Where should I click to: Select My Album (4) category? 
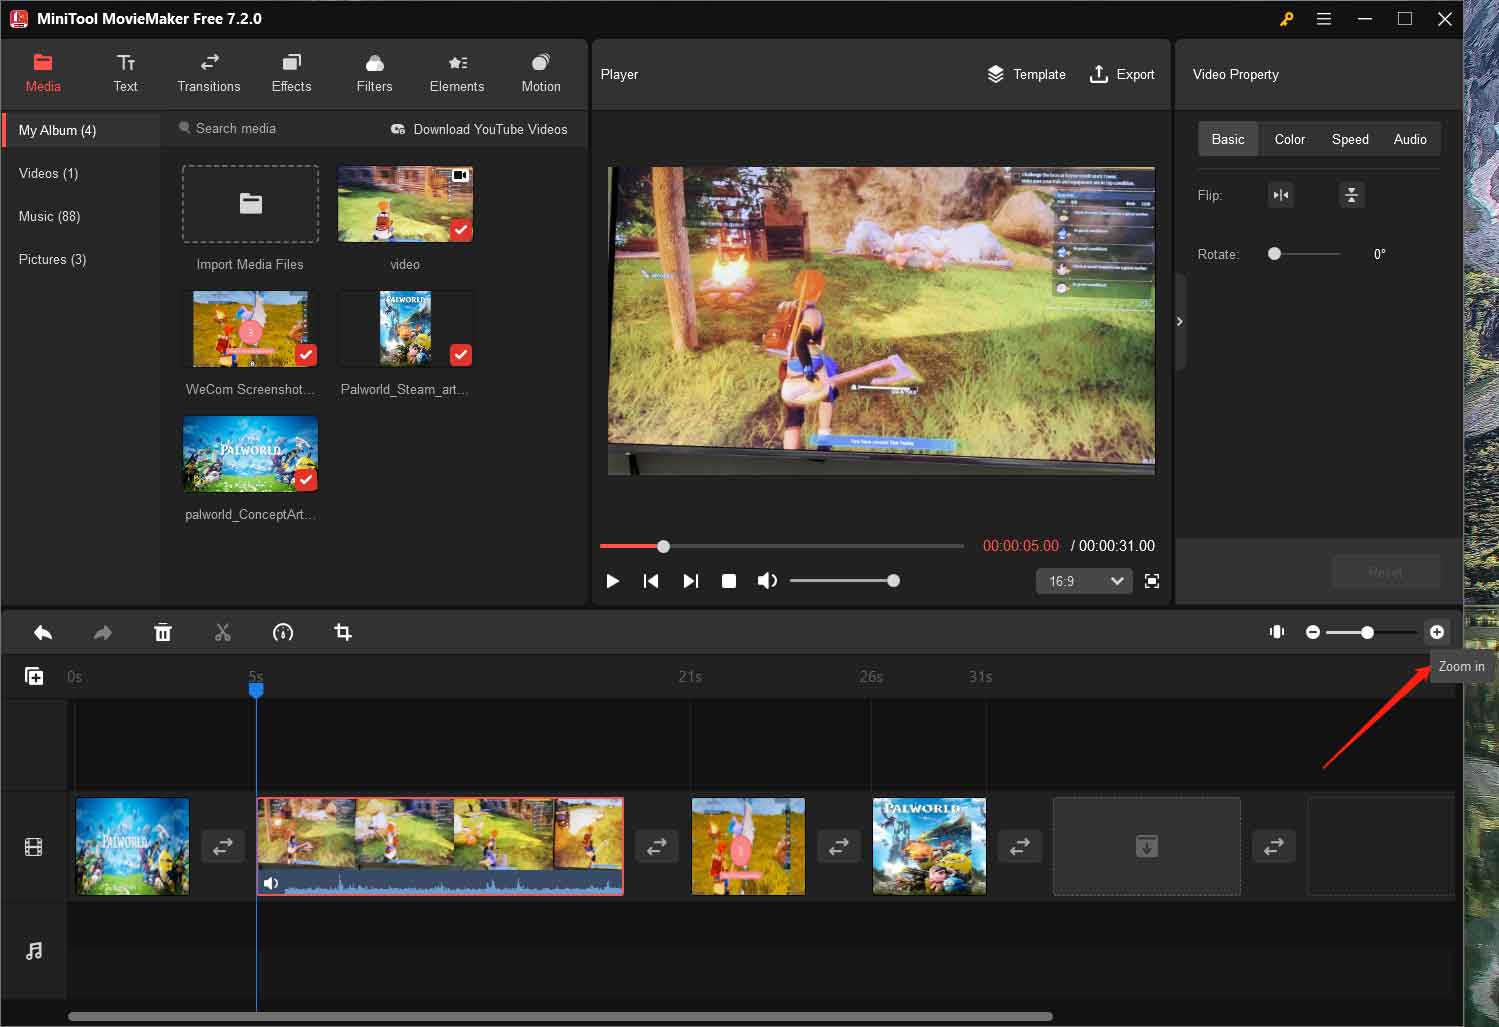click(x=81, y=130)
